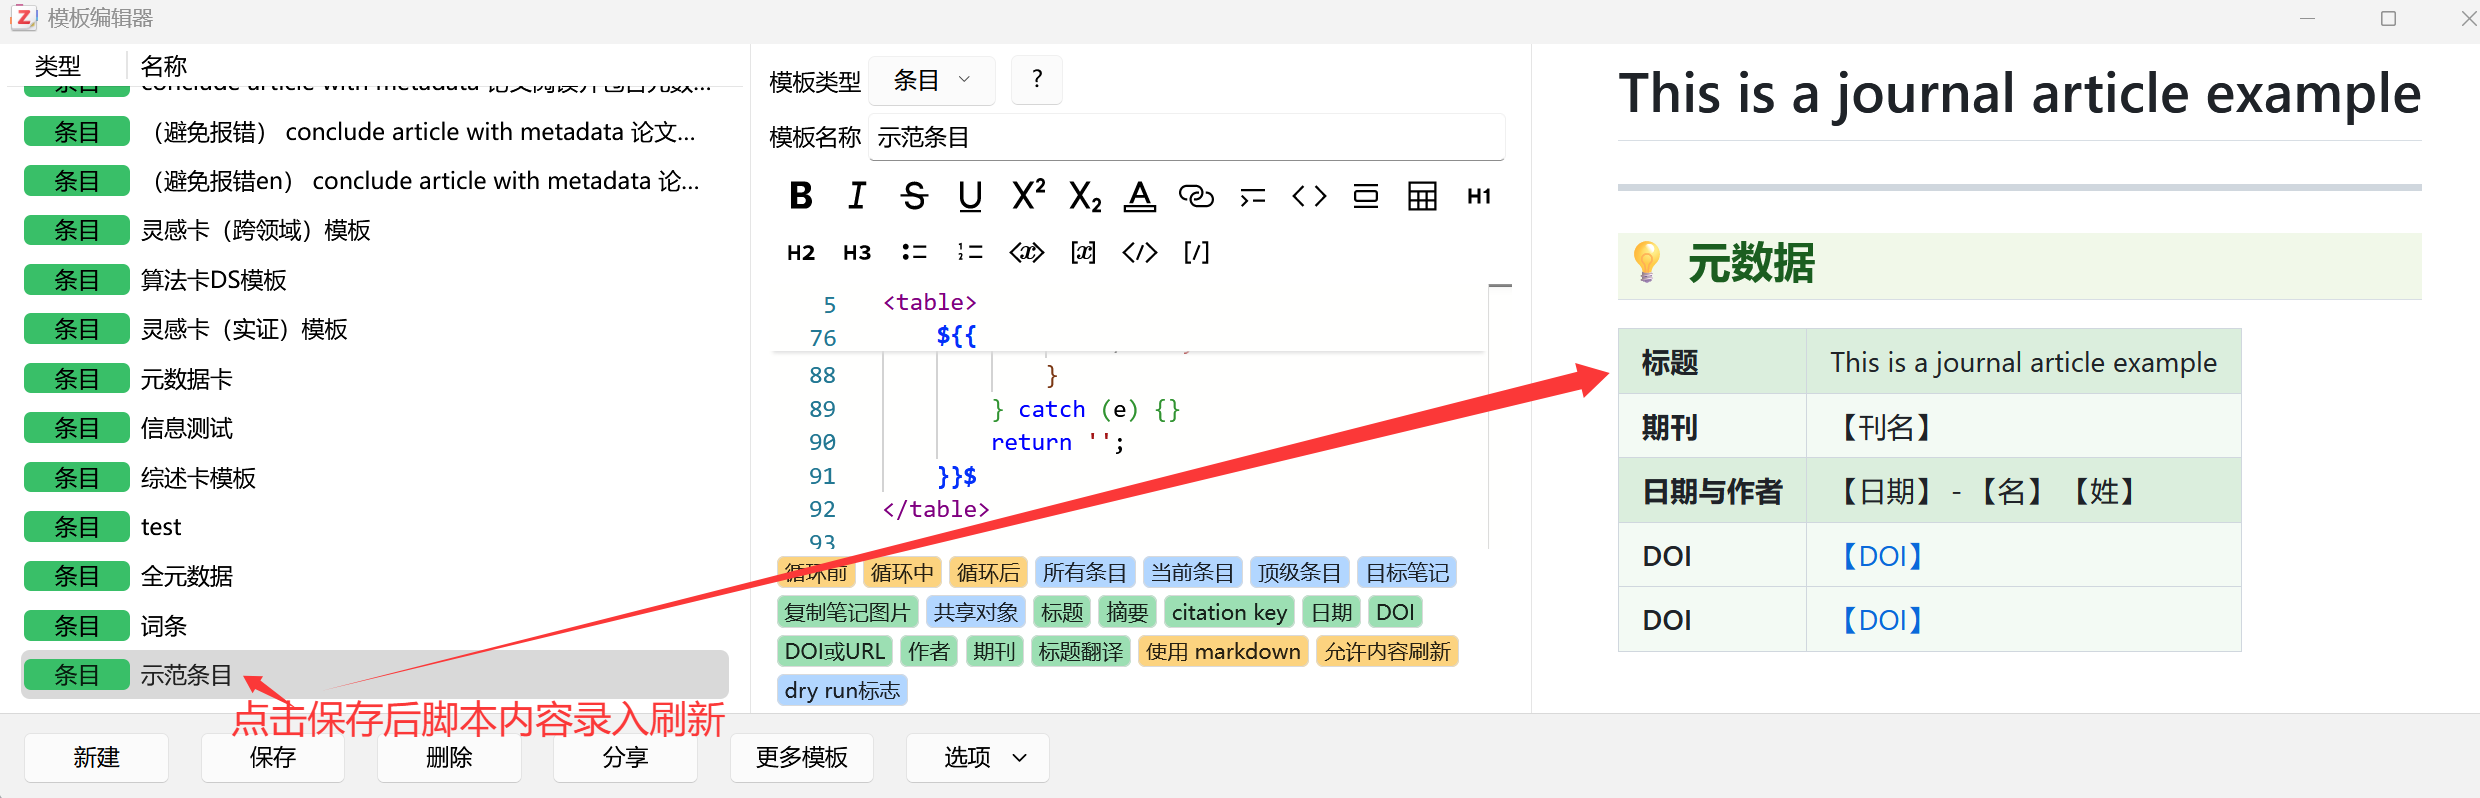Insert the 作者 snippet tag

point(929,652)
